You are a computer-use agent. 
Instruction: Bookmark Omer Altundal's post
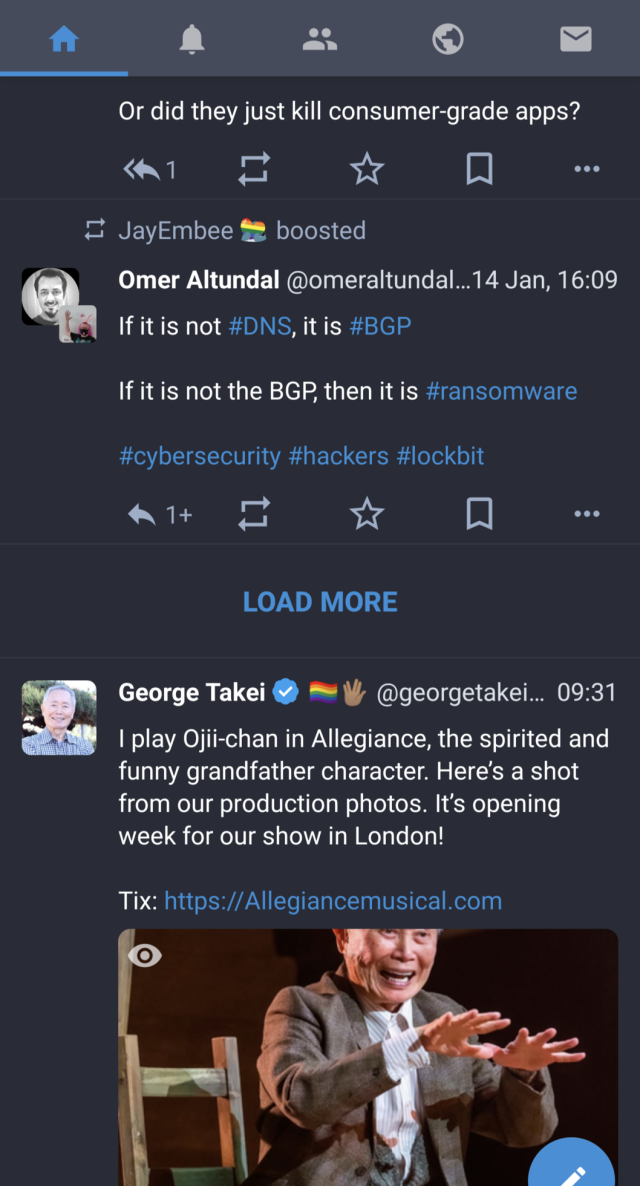click(x=480, y=514)
